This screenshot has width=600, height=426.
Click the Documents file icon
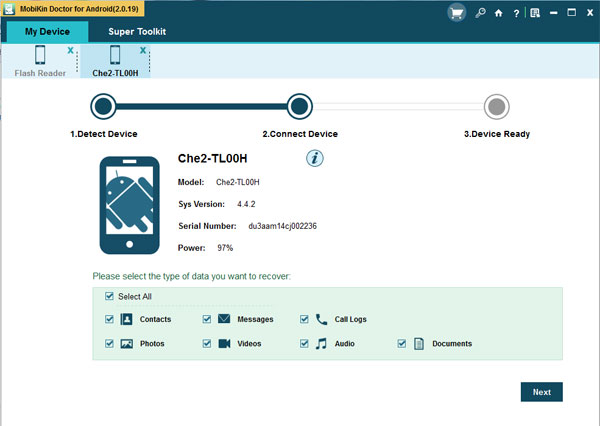coord(419,344)
